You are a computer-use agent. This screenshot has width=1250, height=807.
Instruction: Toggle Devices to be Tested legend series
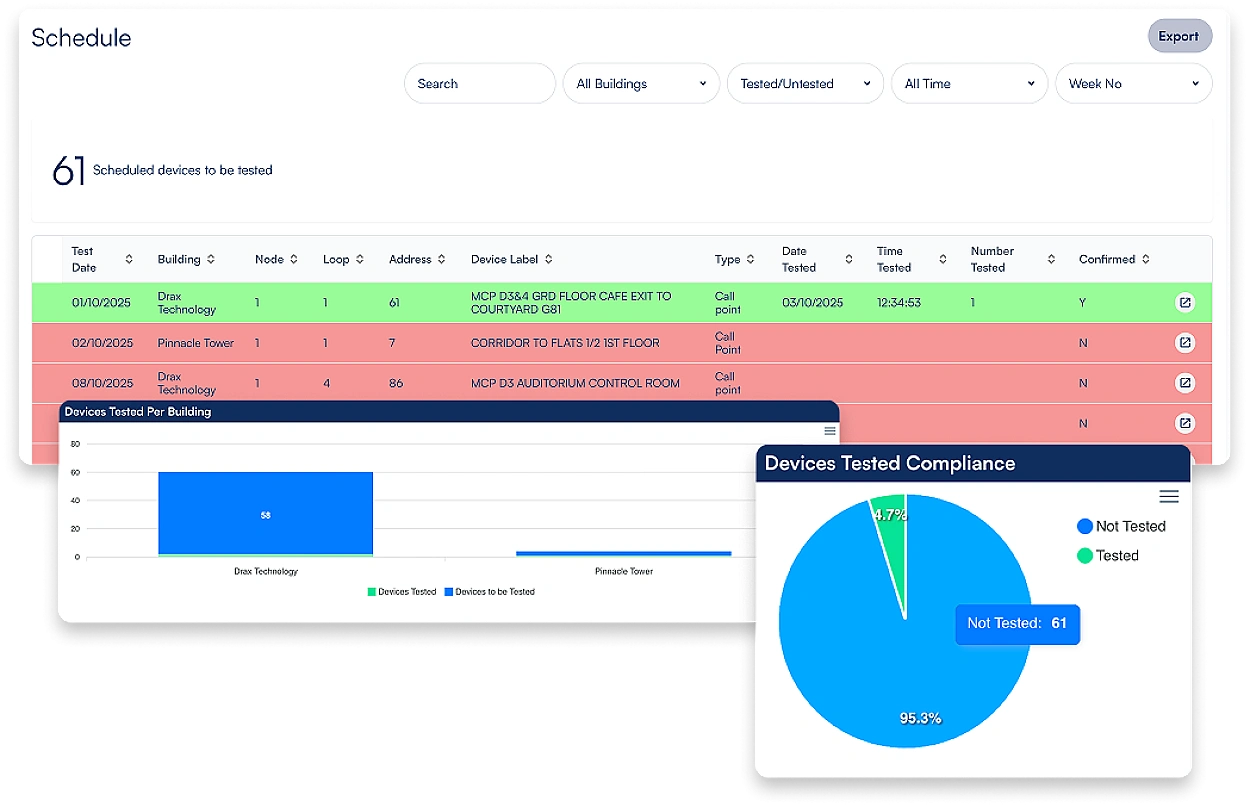tap(489, 592)
